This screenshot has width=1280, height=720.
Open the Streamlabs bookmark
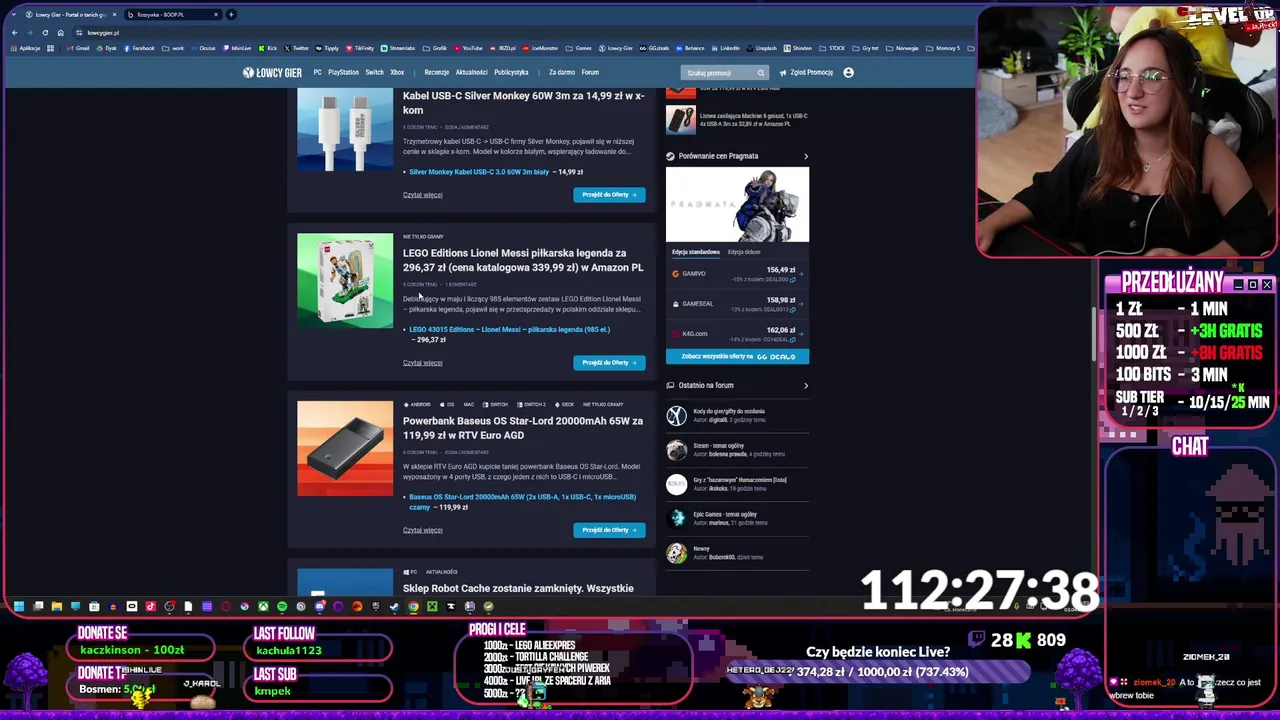coord(398,48)
